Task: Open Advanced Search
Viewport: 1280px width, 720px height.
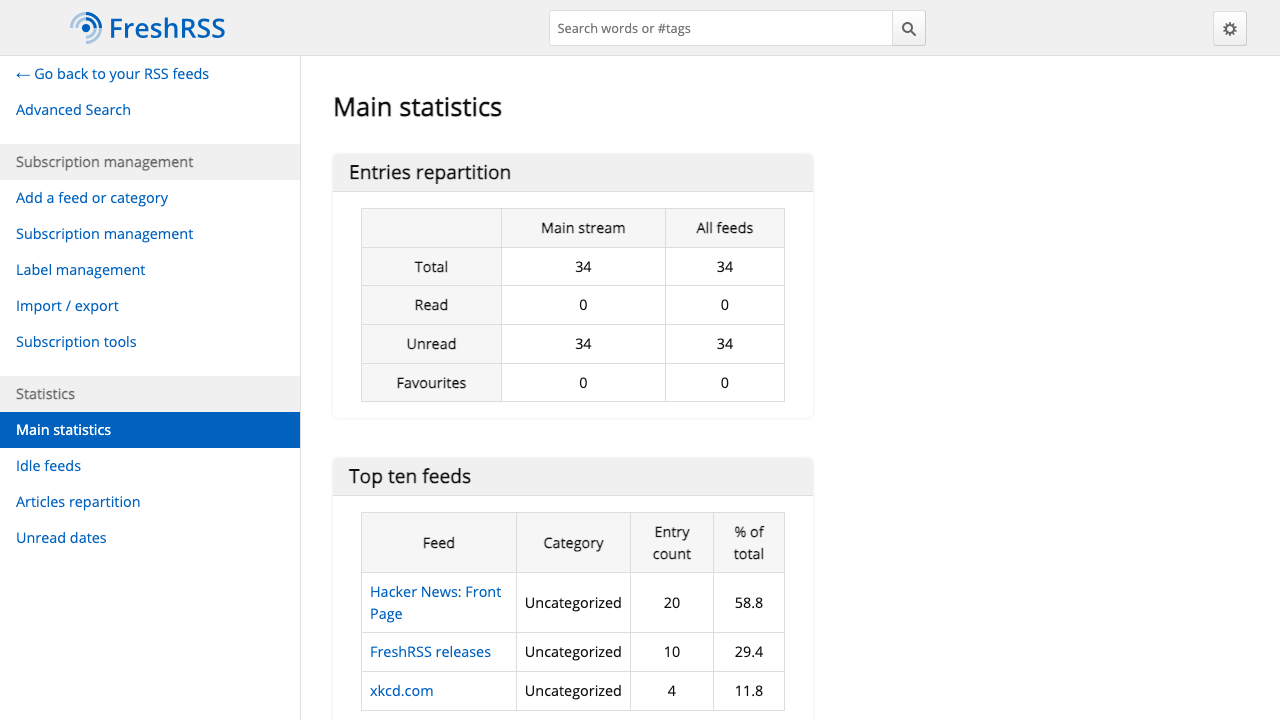Action: [x=73, y=110]
